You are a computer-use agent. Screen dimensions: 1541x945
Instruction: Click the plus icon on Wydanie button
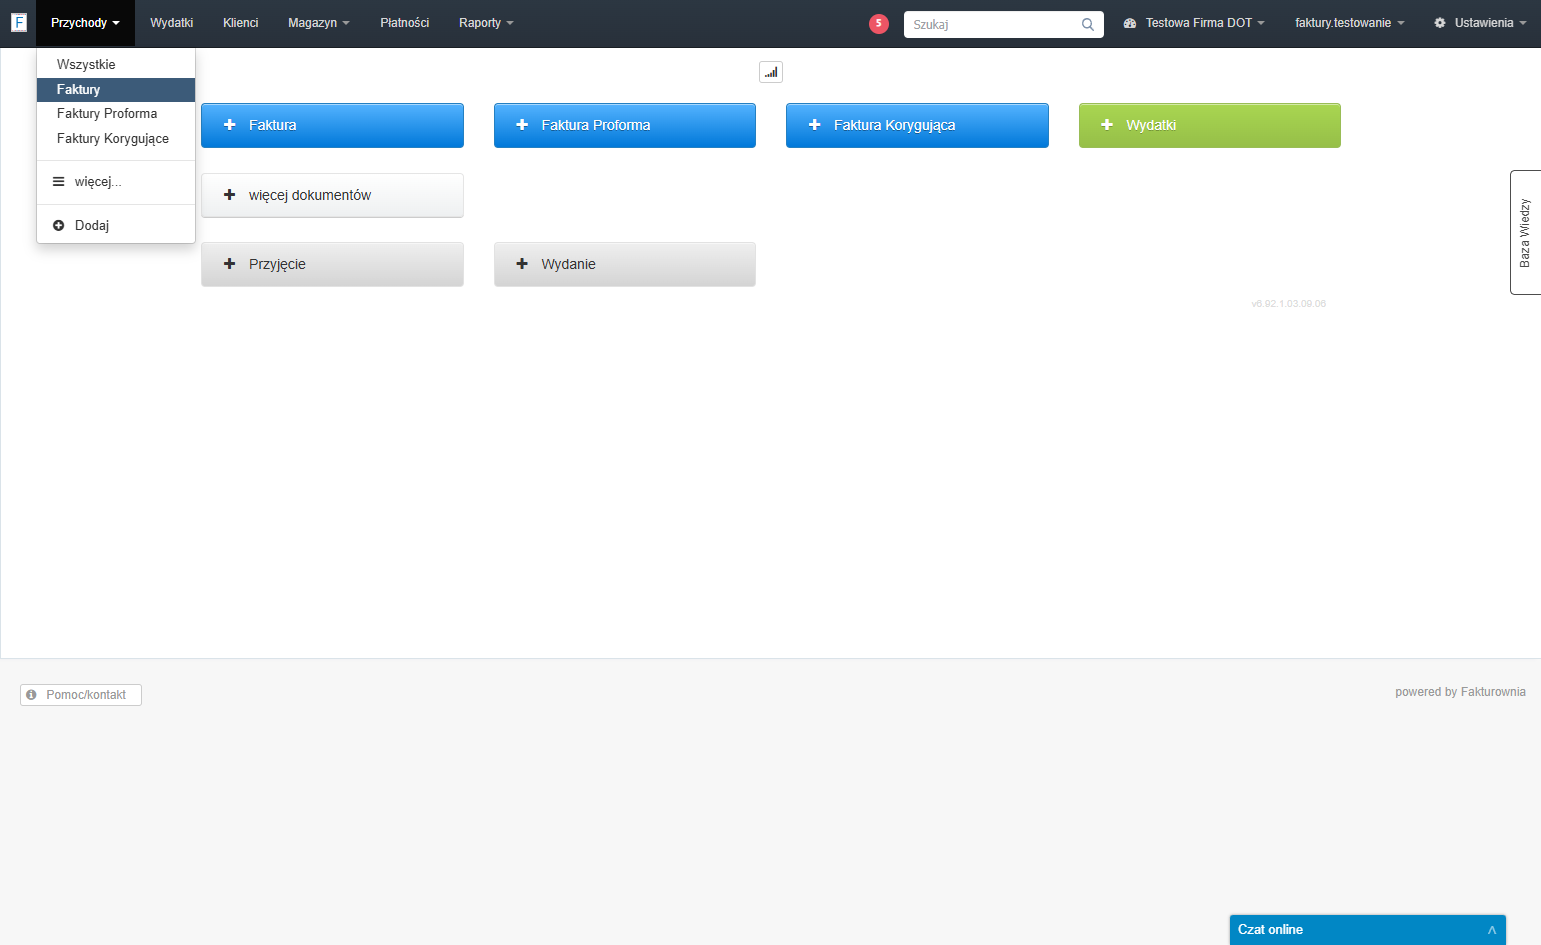[x=522, y=264]
